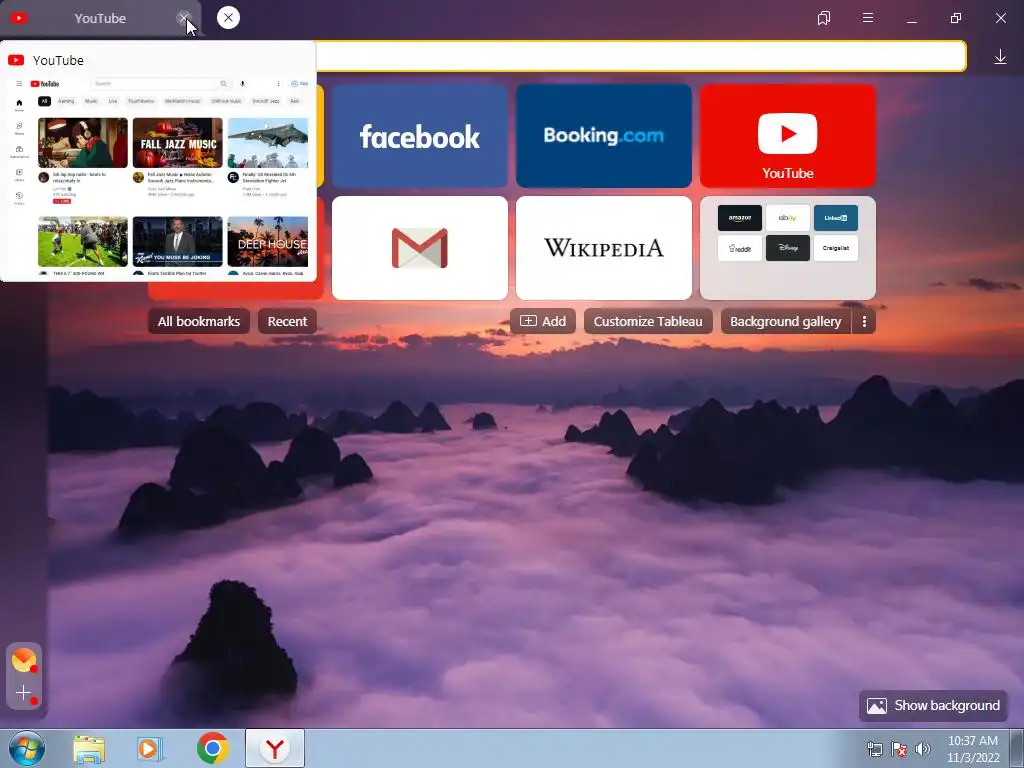
Task: Open Amazon in the tile folder
Action: 739,218
